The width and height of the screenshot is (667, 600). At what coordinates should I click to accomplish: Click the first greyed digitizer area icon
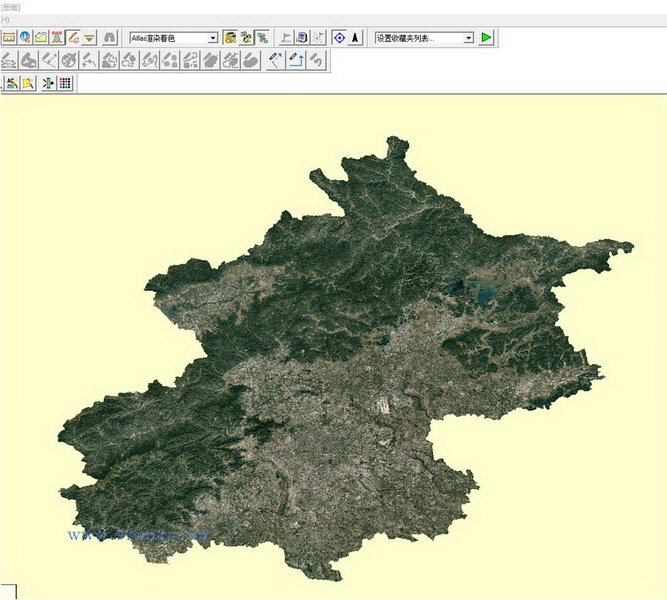[9, 60]
